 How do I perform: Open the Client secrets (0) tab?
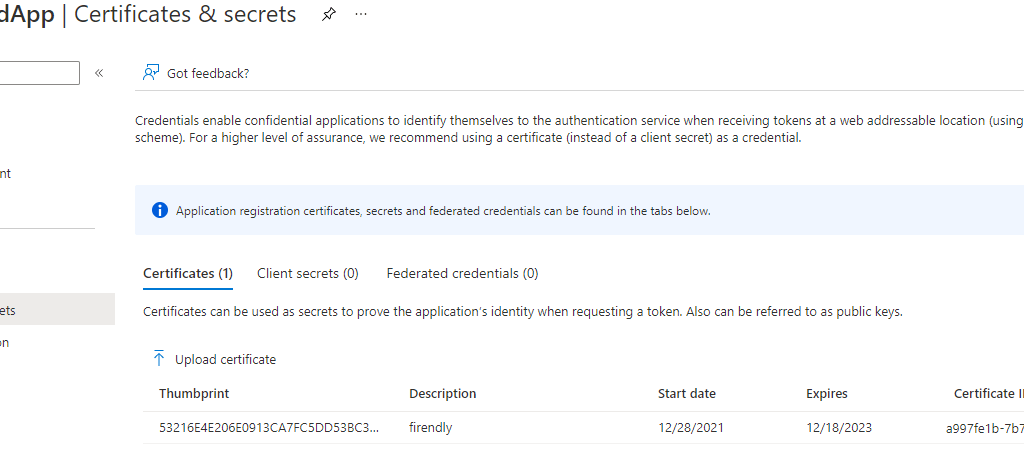pyautogui.click(x=307, y=273)
